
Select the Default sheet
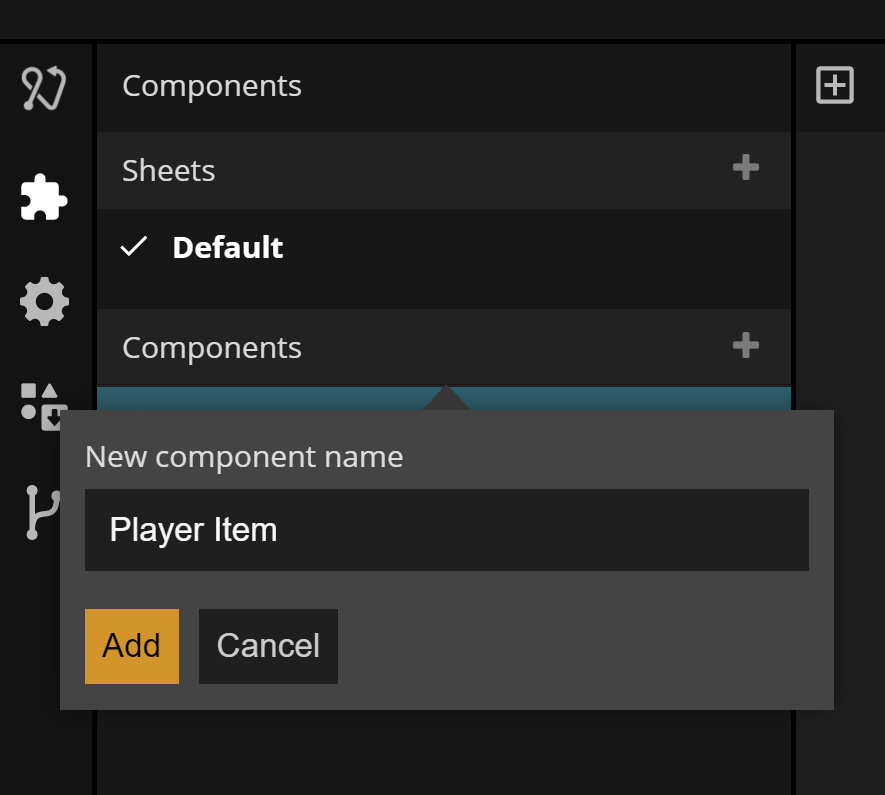[x=227, y=248]
